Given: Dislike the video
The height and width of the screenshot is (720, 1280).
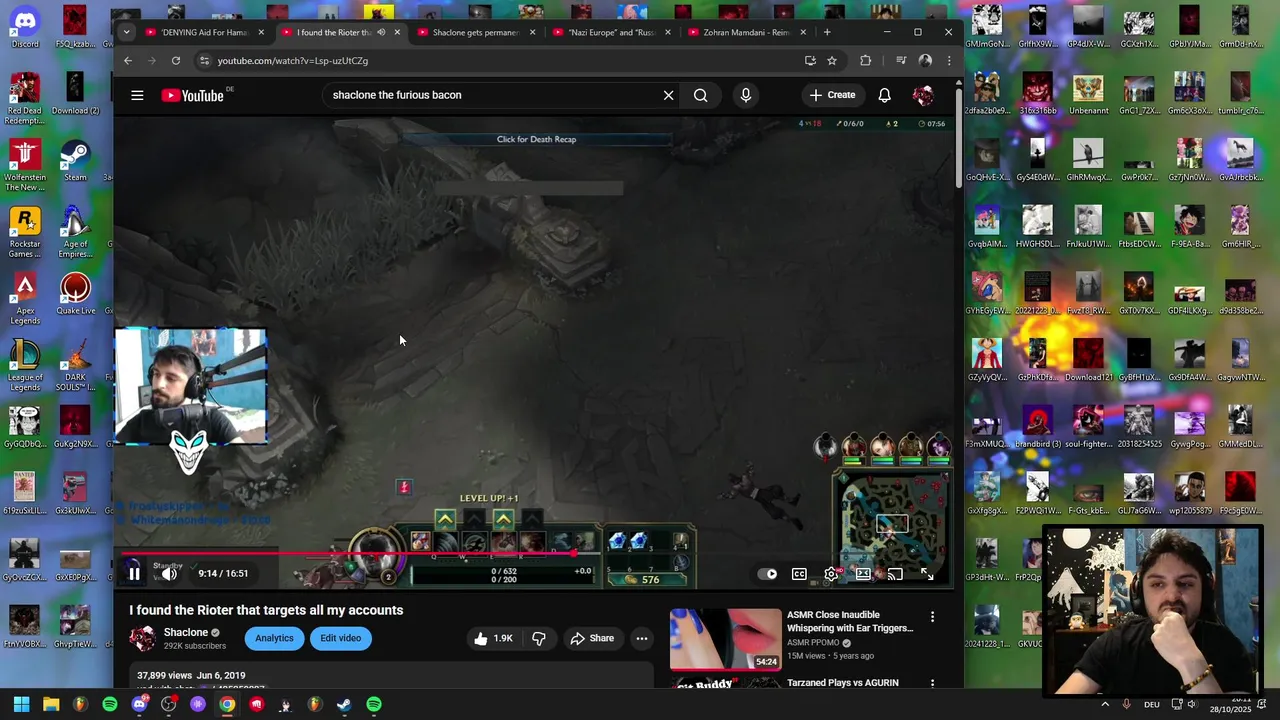Looking at the screenshot, I should pos(538,638).
